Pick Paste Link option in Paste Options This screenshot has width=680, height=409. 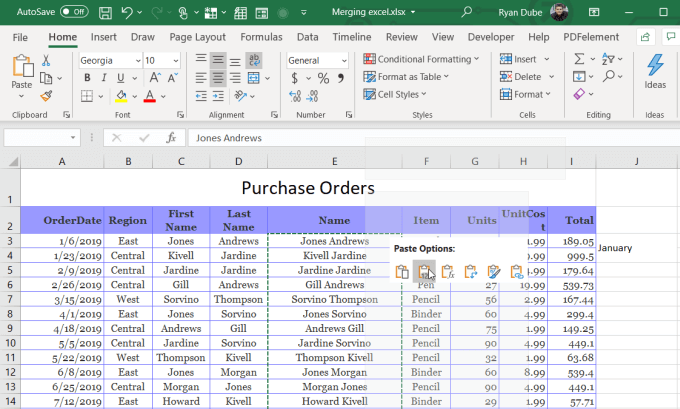(x=517, y=271)
